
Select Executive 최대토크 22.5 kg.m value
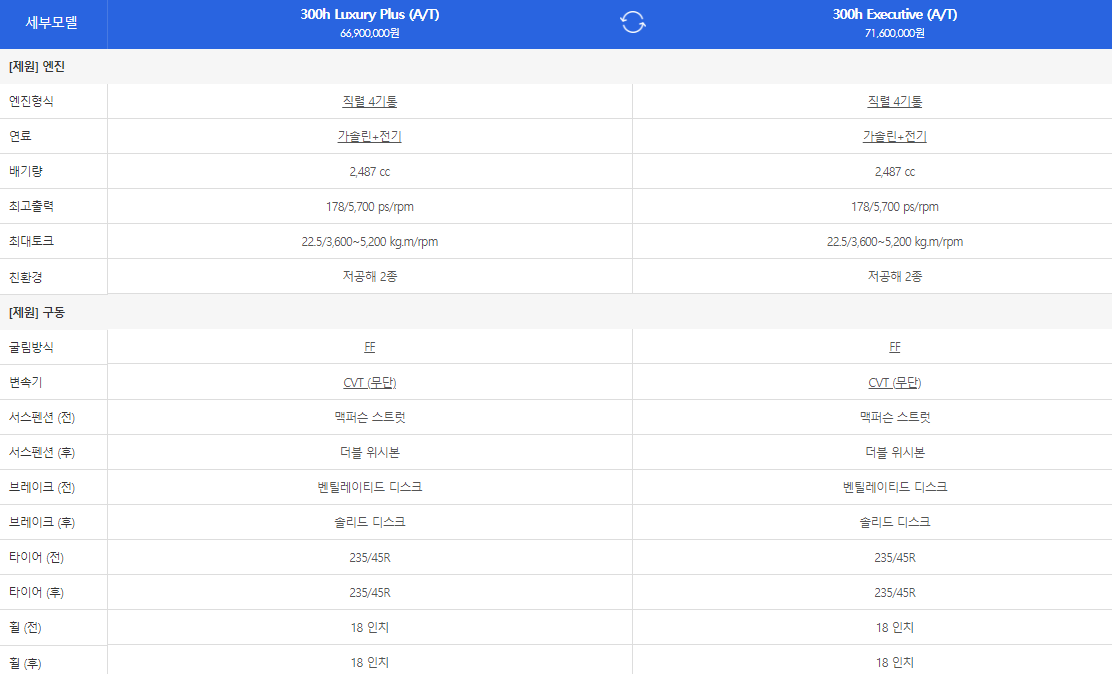(x=894, y=241)
